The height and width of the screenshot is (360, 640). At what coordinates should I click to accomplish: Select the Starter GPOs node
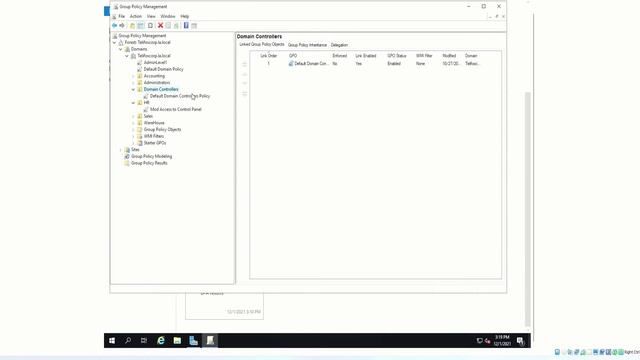click(155, 143)
